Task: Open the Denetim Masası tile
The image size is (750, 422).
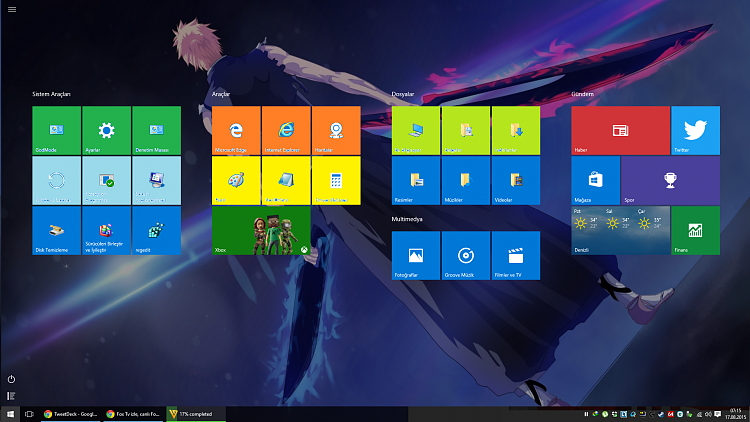Action: coord(156,130)
